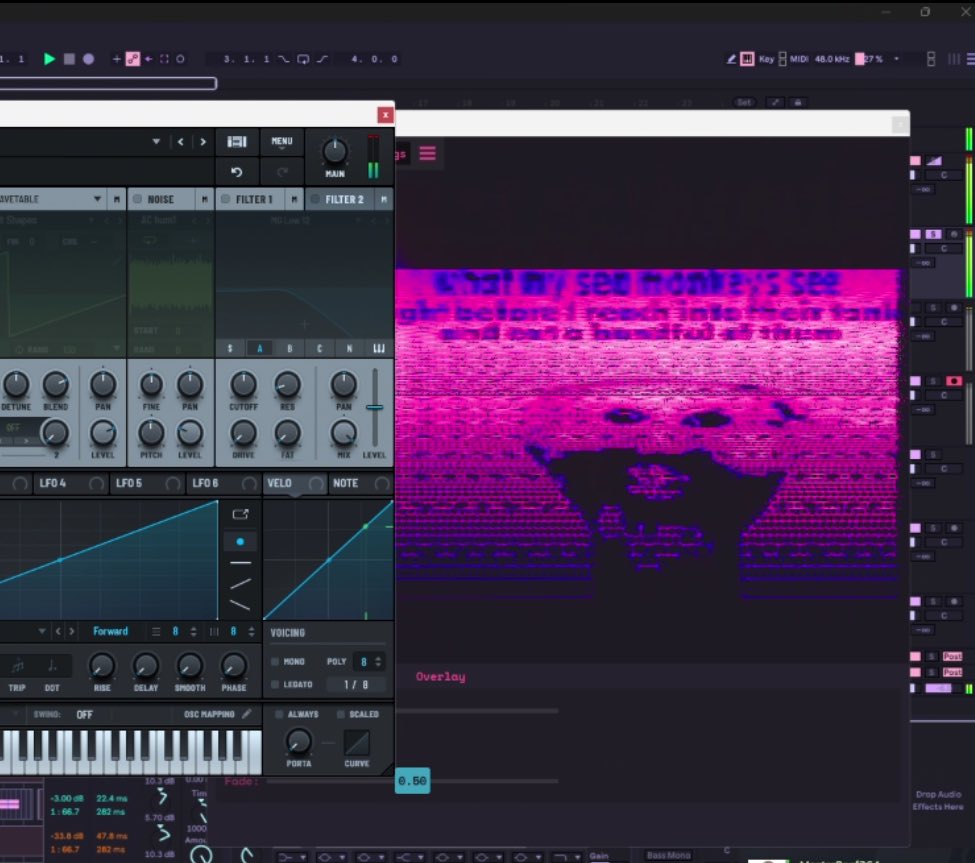Select filter routing B button
975x863 pixels.
click(289, 348)
